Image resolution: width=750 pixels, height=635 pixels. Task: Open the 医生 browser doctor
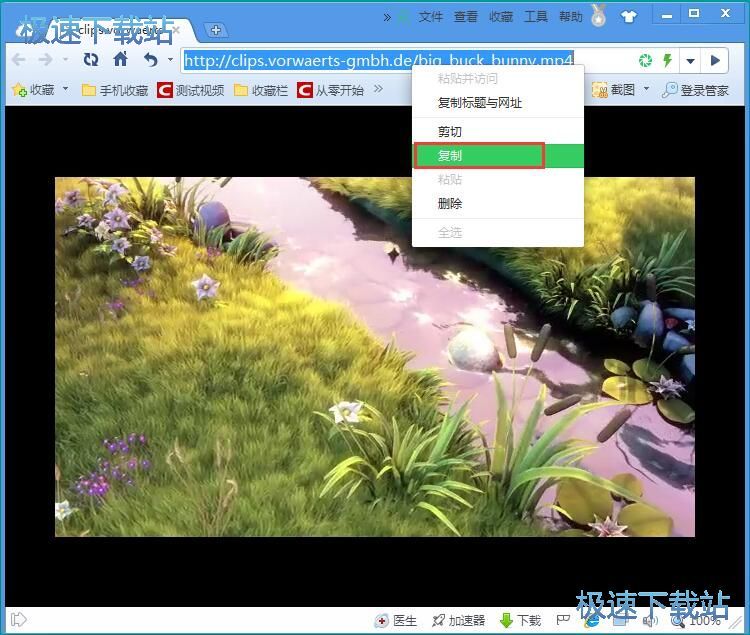point(396,621)
